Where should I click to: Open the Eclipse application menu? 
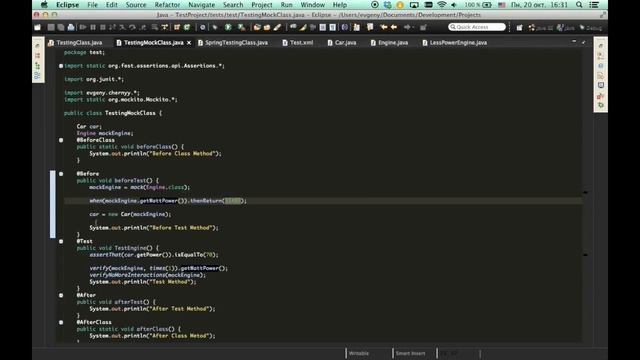(x=68, y=5)
